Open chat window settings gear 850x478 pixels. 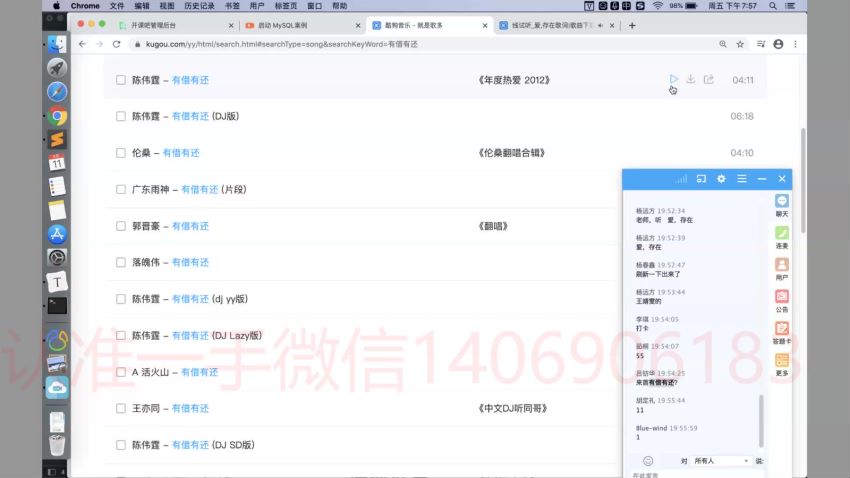[x=721, y=179]
